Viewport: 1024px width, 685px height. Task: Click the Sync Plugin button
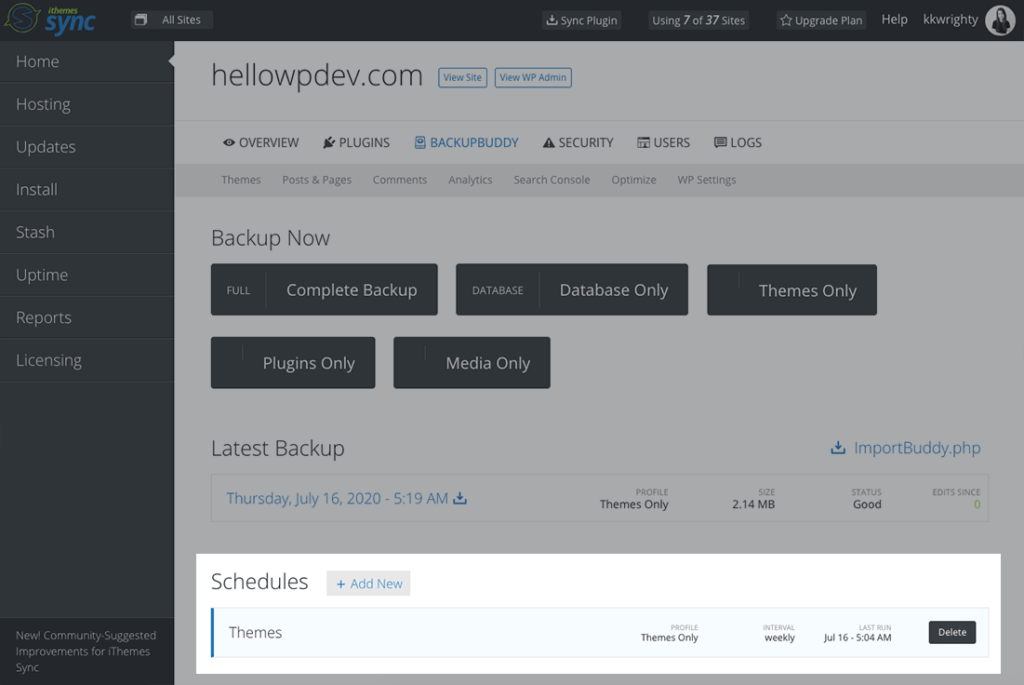[581, 20]
